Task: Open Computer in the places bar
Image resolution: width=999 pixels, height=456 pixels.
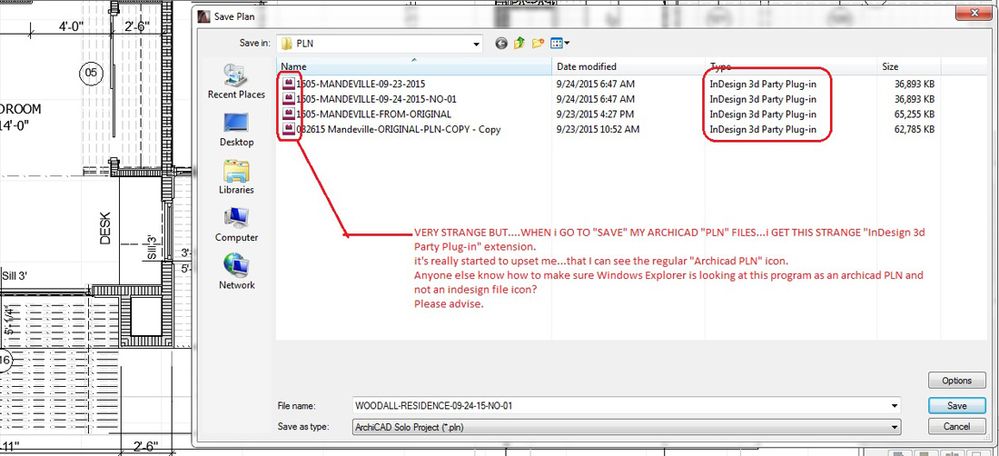Action: 236,225
